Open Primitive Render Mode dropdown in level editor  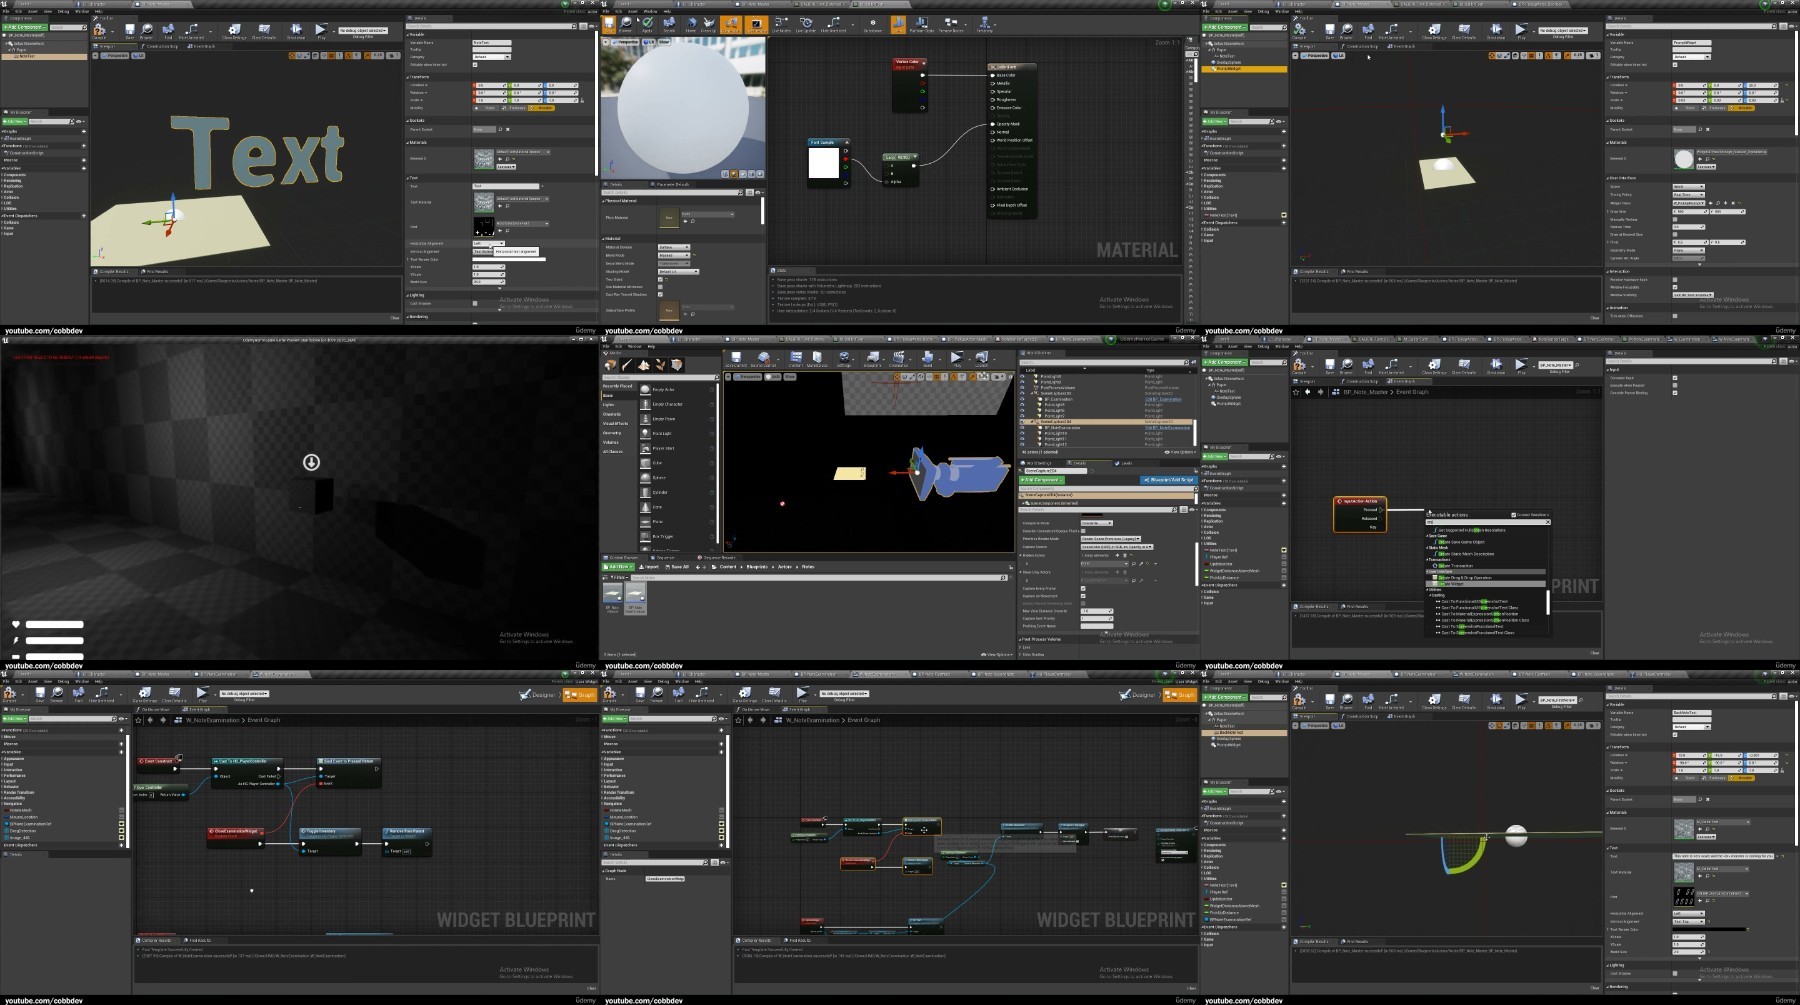tap(1110, 539)
